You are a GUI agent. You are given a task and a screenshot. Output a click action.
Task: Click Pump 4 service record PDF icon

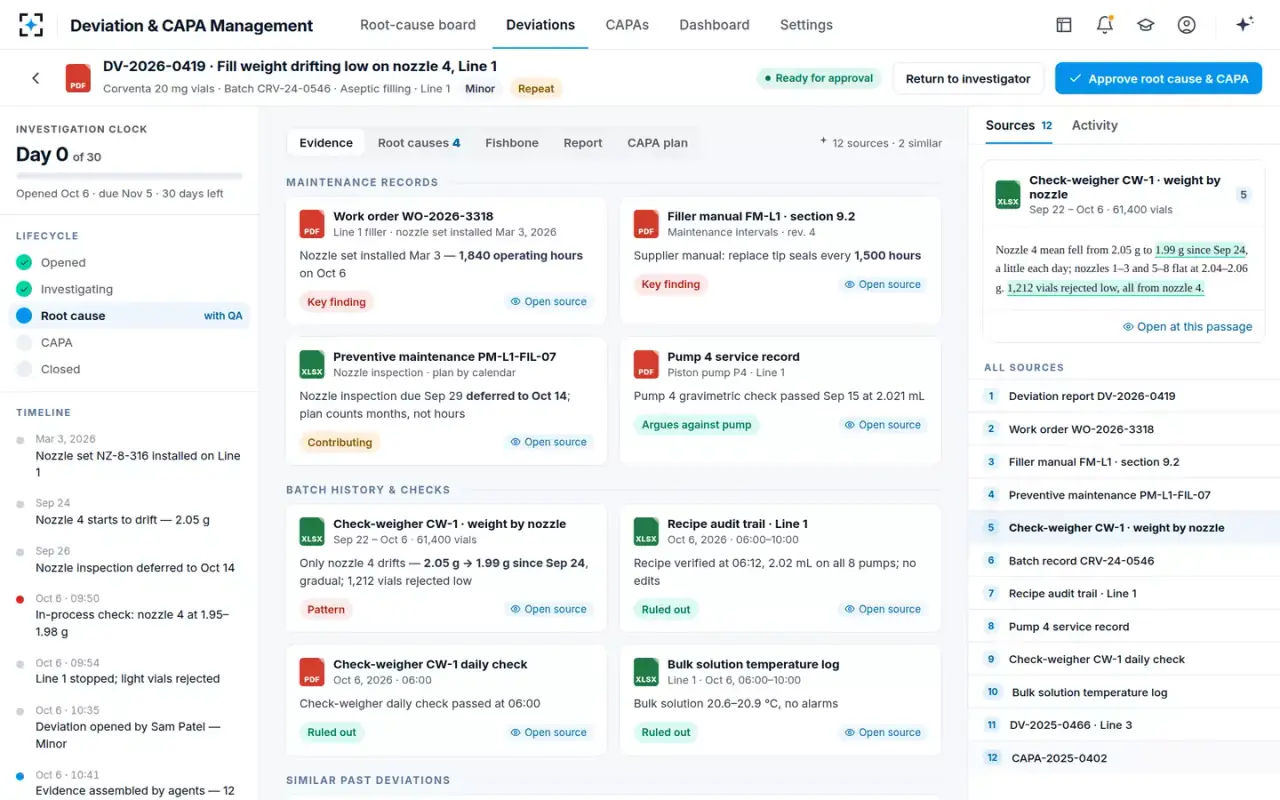click(x=646, y=363)
